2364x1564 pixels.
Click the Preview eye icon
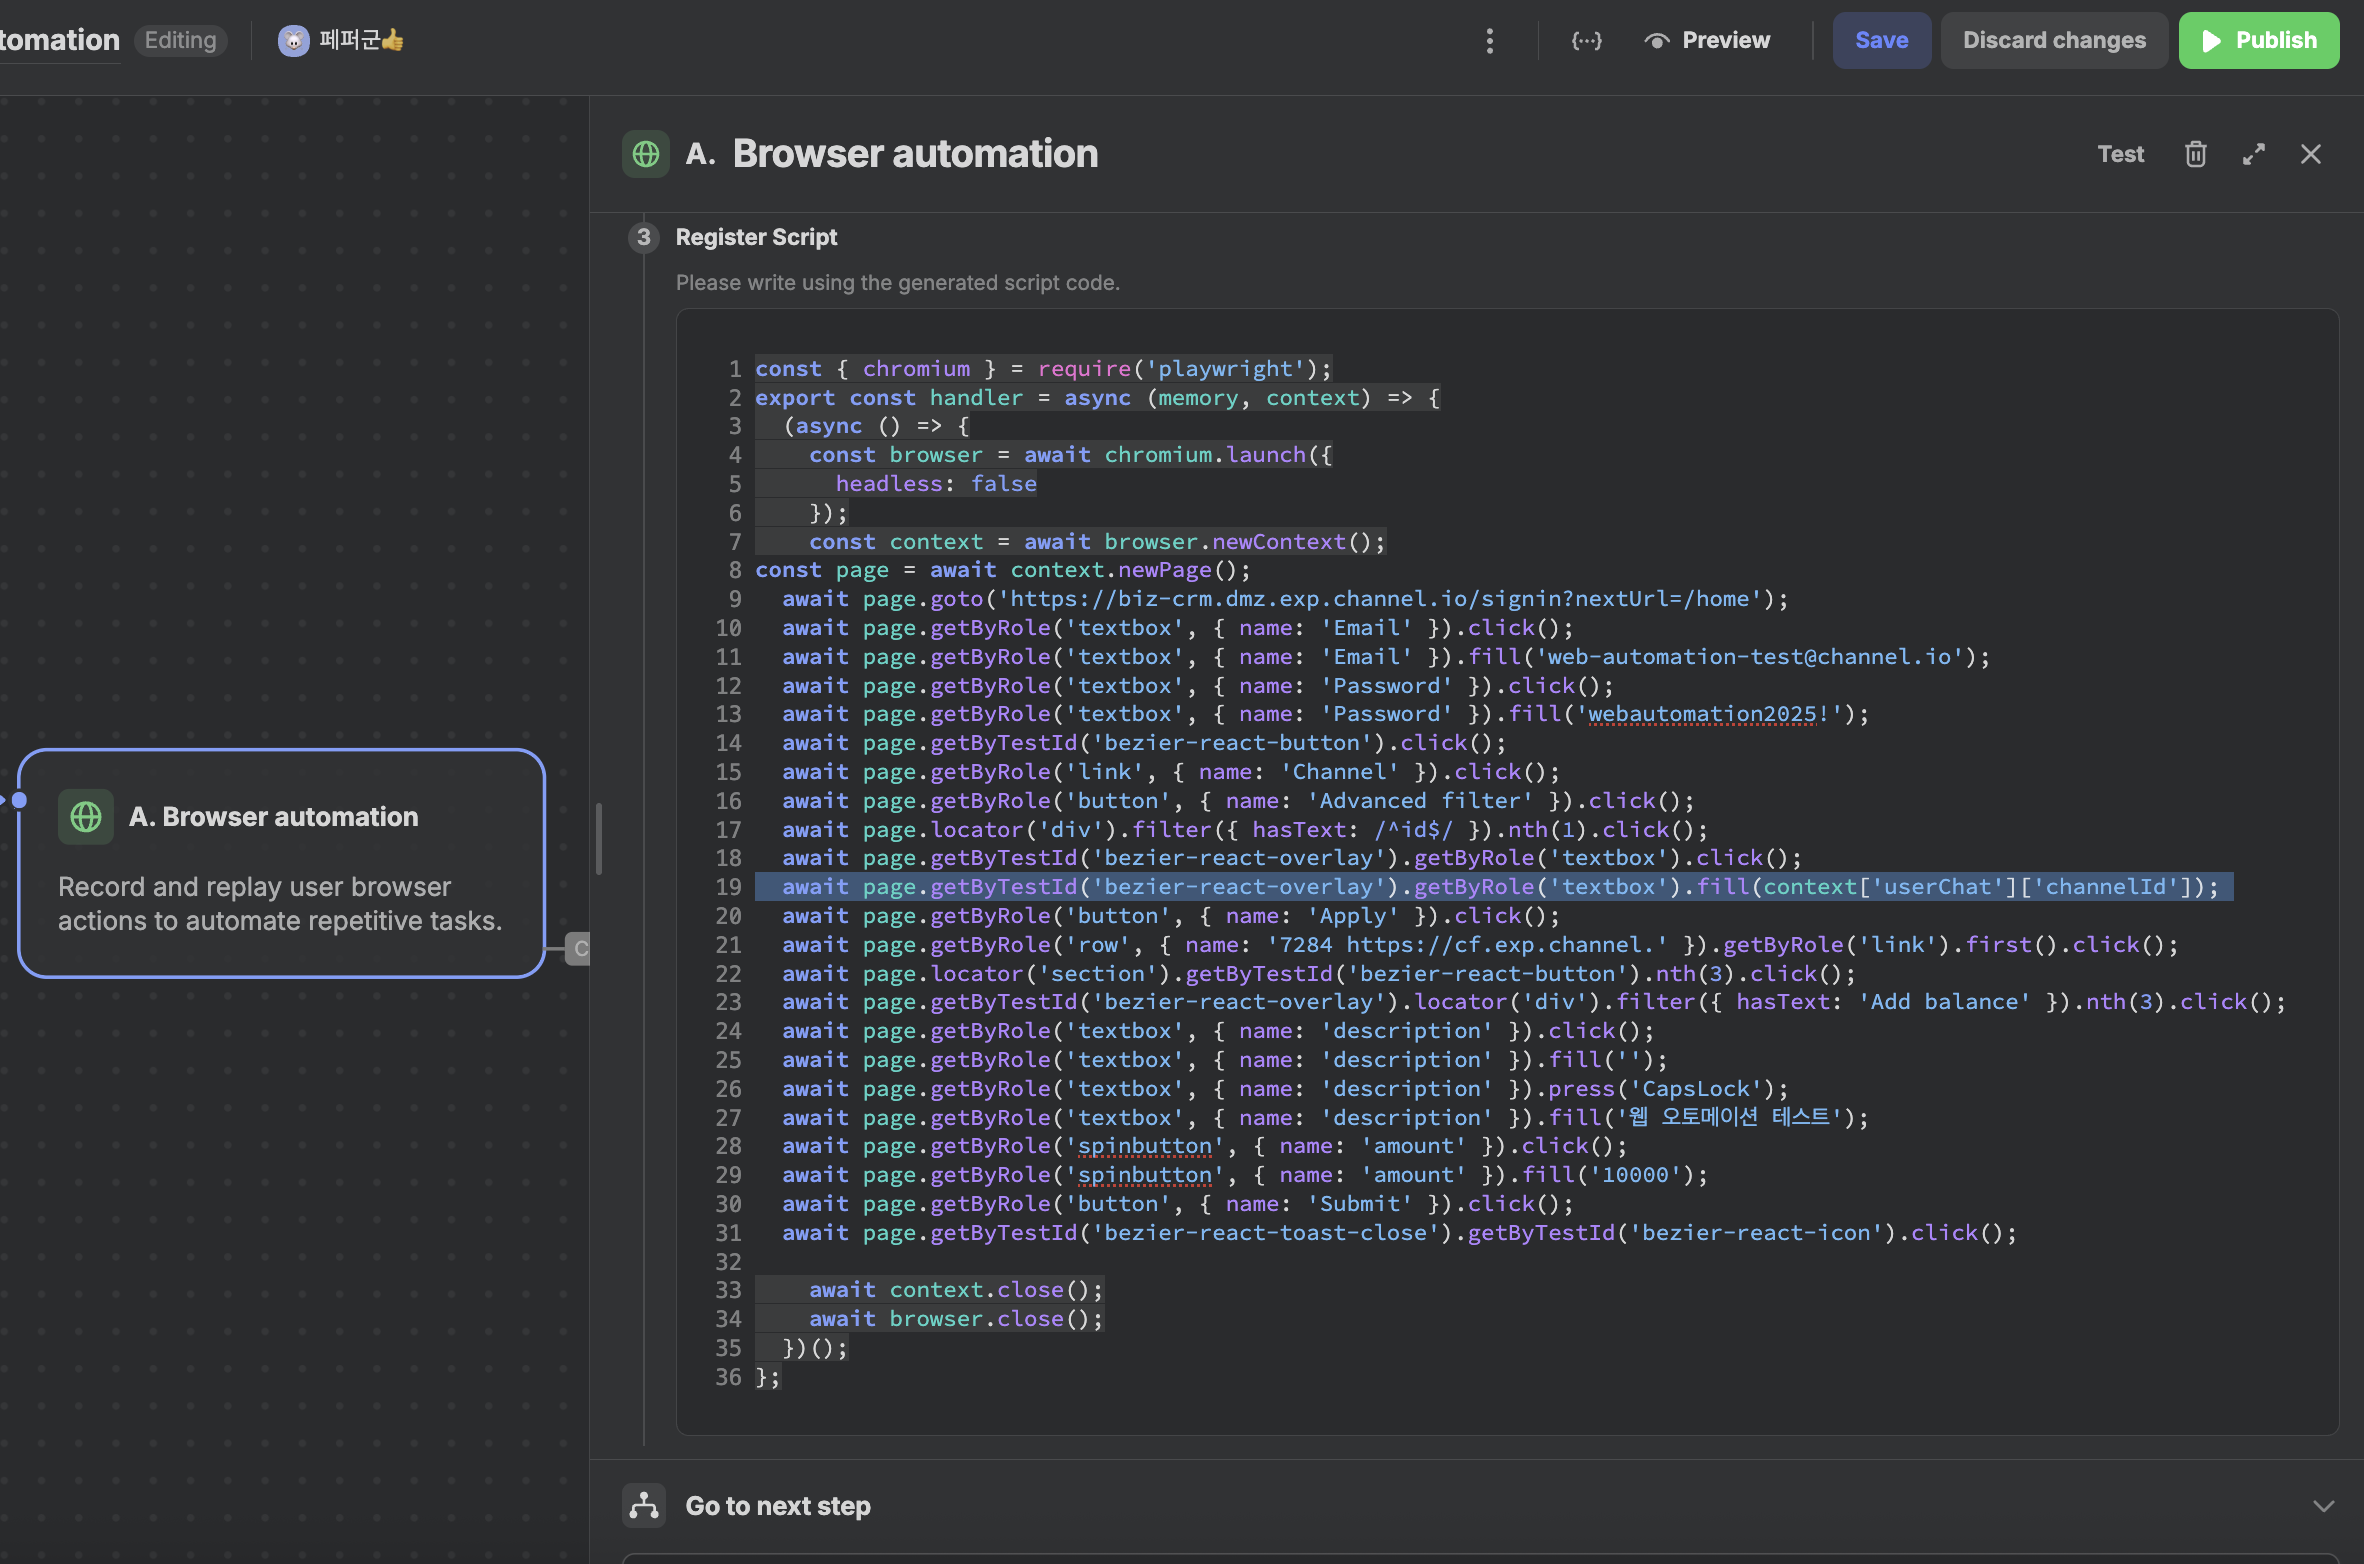click(1657, 41)
